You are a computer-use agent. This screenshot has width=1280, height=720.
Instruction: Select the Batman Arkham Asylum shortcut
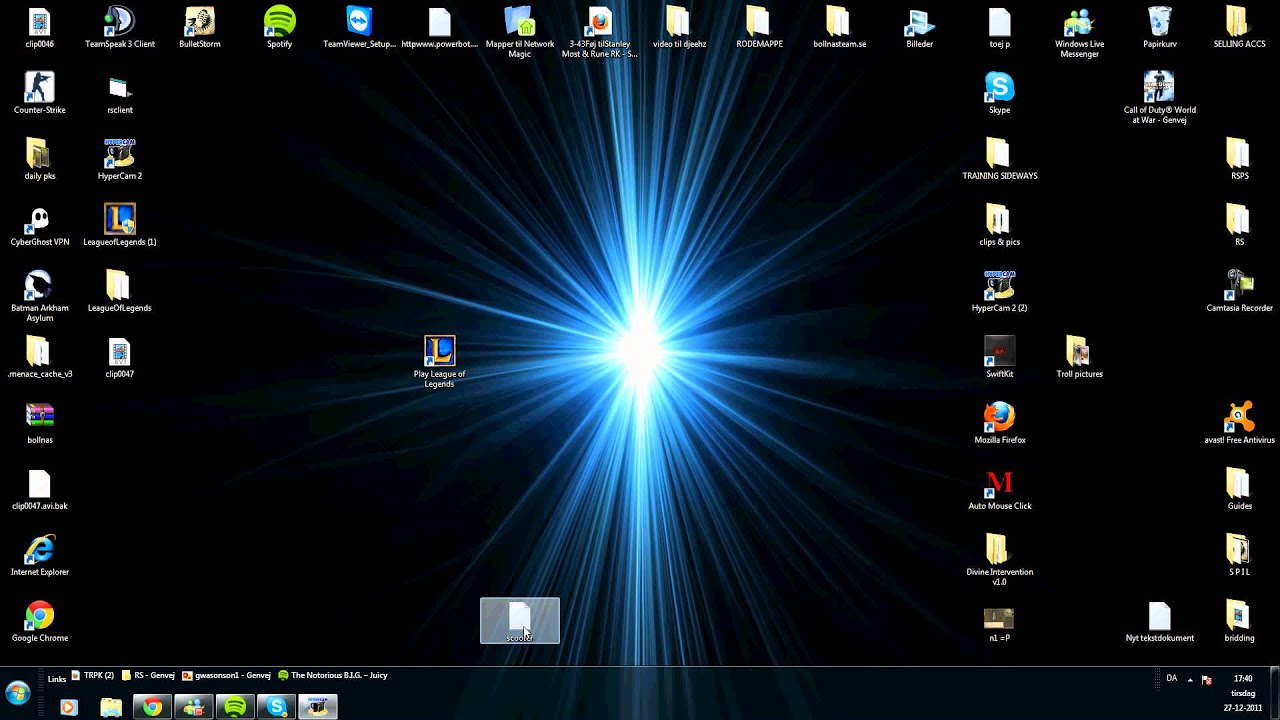pyautogui.click(x=40, y=296)
